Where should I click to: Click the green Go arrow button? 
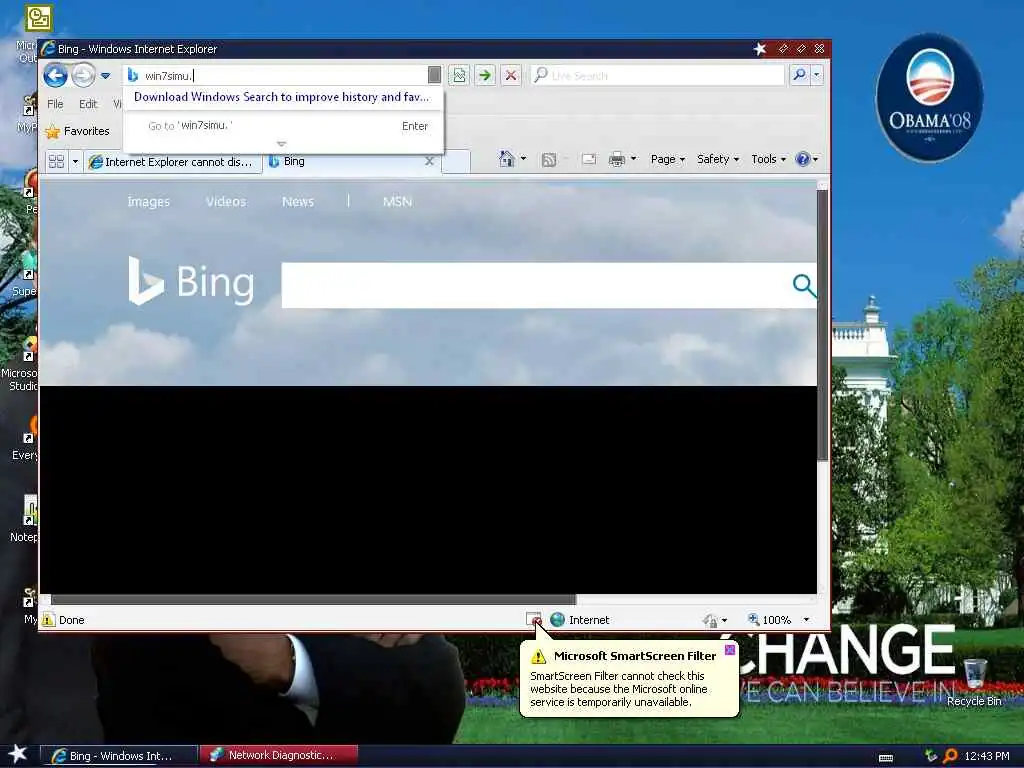pos(485,76)
